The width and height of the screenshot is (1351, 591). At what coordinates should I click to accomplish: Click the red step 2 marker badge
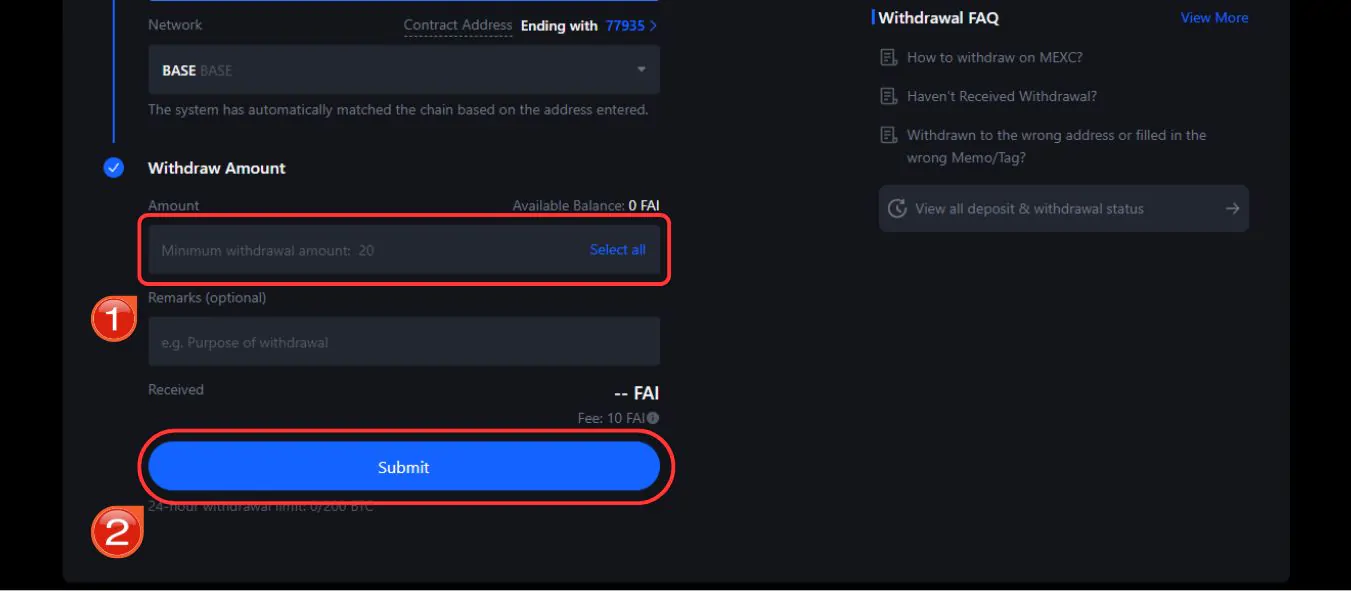click(x=116, y=532)
